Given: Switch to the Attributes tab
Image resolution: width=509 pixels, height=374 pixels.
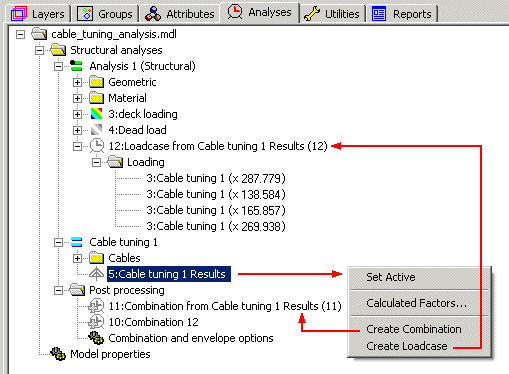Looking at the screenshot, I should click(180, 14).
